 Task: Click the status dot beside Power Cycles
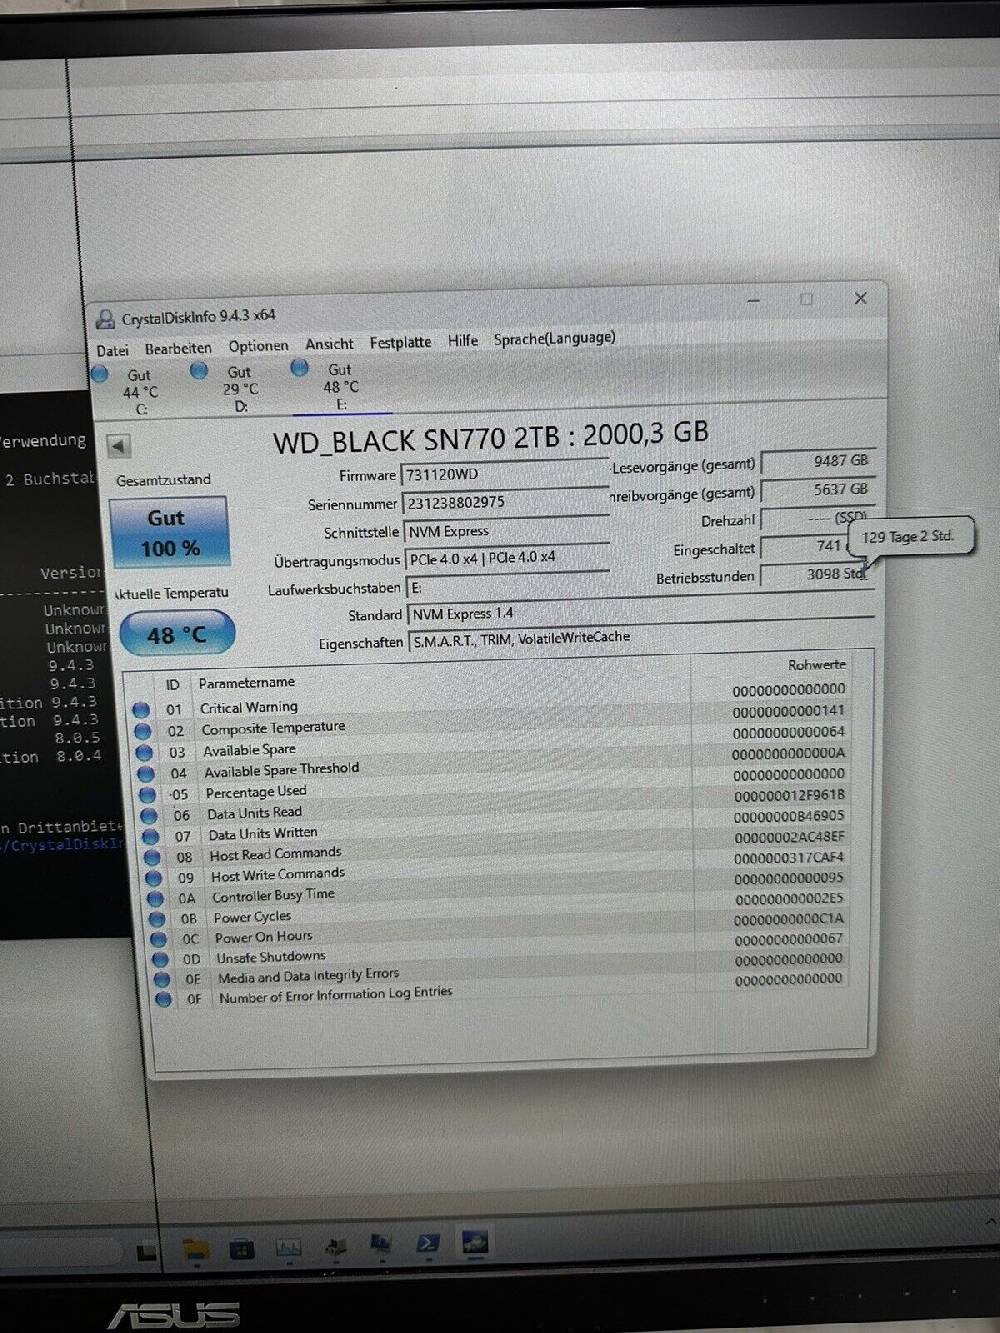[157, 919]
